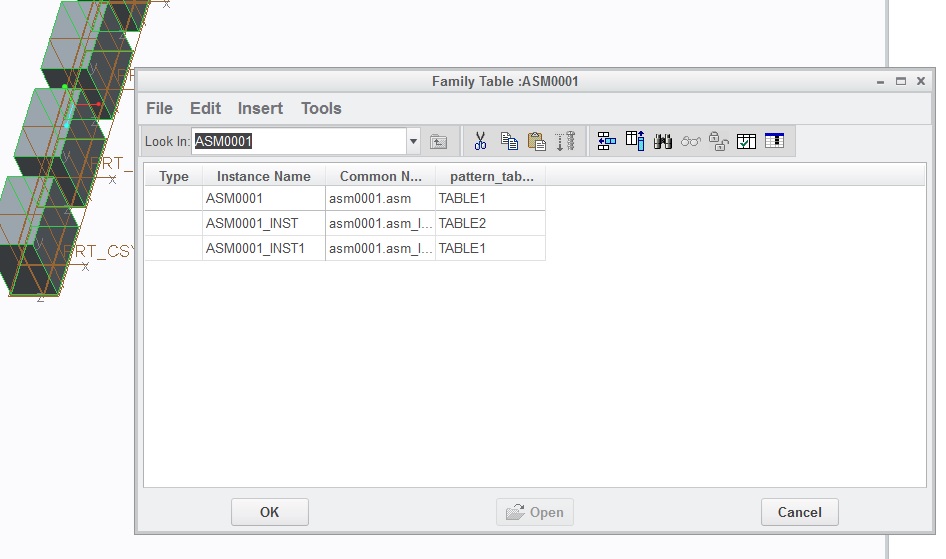Select the ASM0001_INST1 instance name cell

264,248
